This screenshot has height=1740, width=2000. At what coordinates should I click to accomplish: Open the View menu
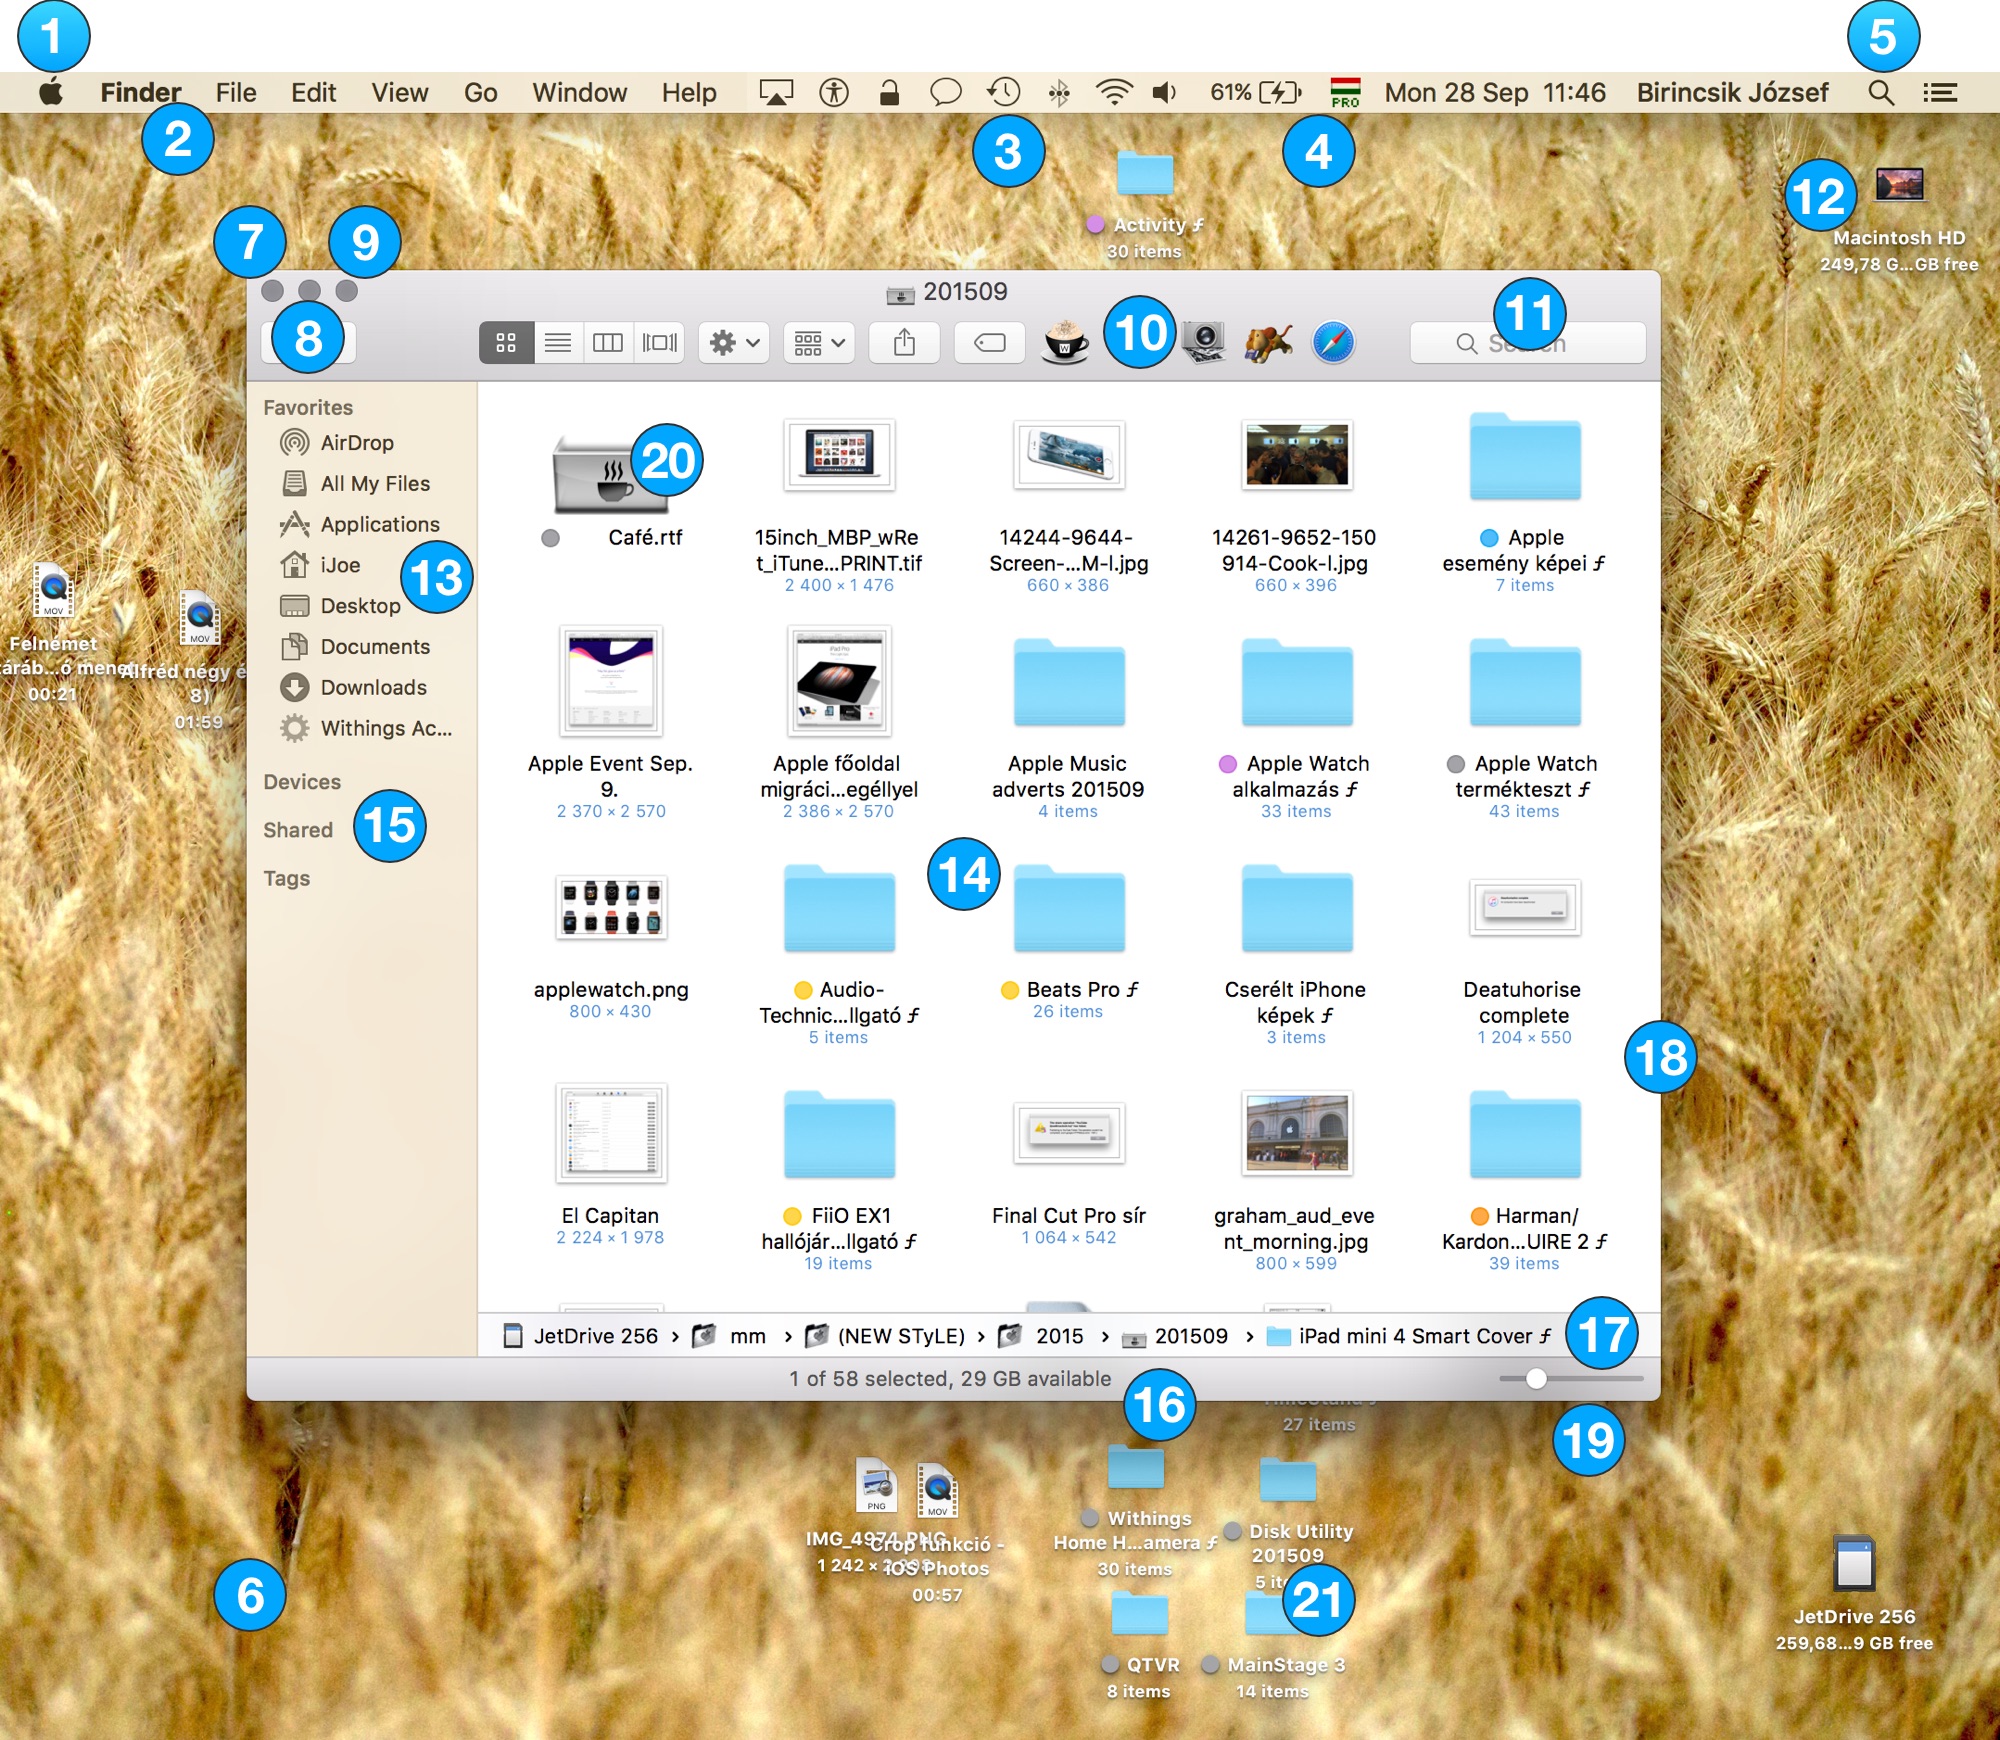400,93
